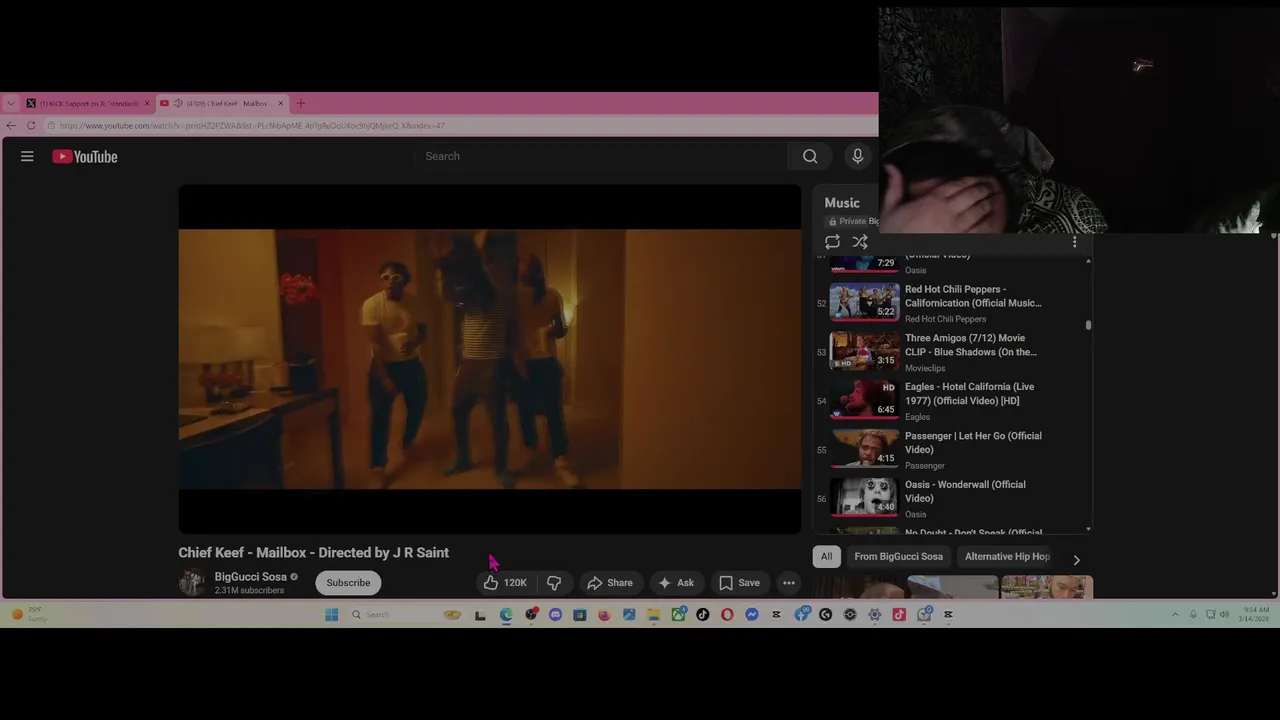The width and height of the screenshot is (1280, 720).
Task: Show more filter chips with right arrow
Action: [1076, 559]
